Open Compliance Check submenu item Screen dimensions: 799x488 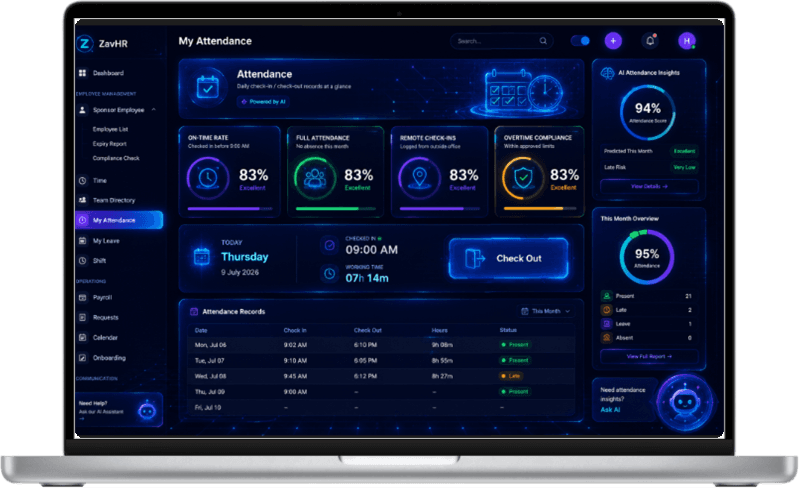click(116, 158)
